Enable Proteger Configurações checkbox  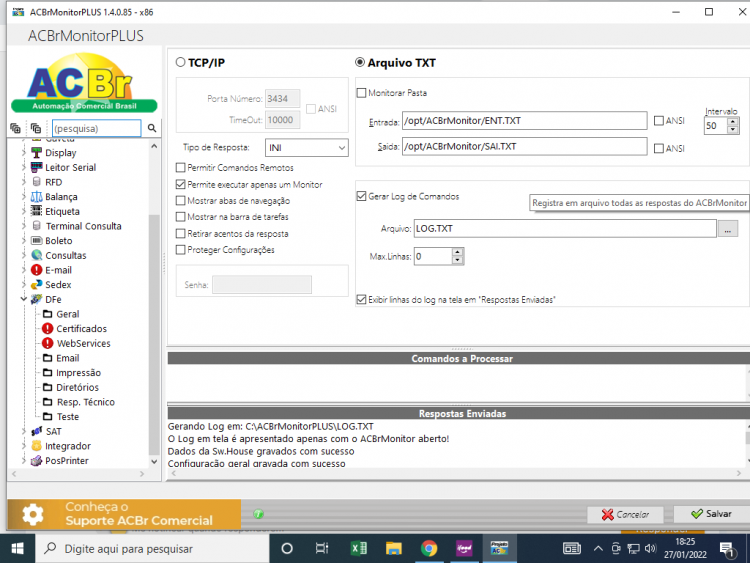click(180, 250)
